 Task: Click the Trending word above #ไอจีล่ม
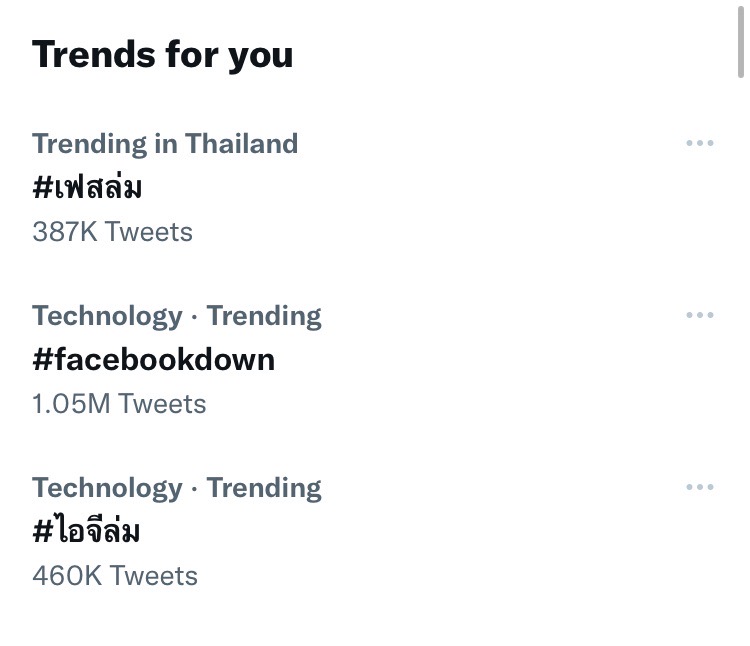[x=264, y=488]
